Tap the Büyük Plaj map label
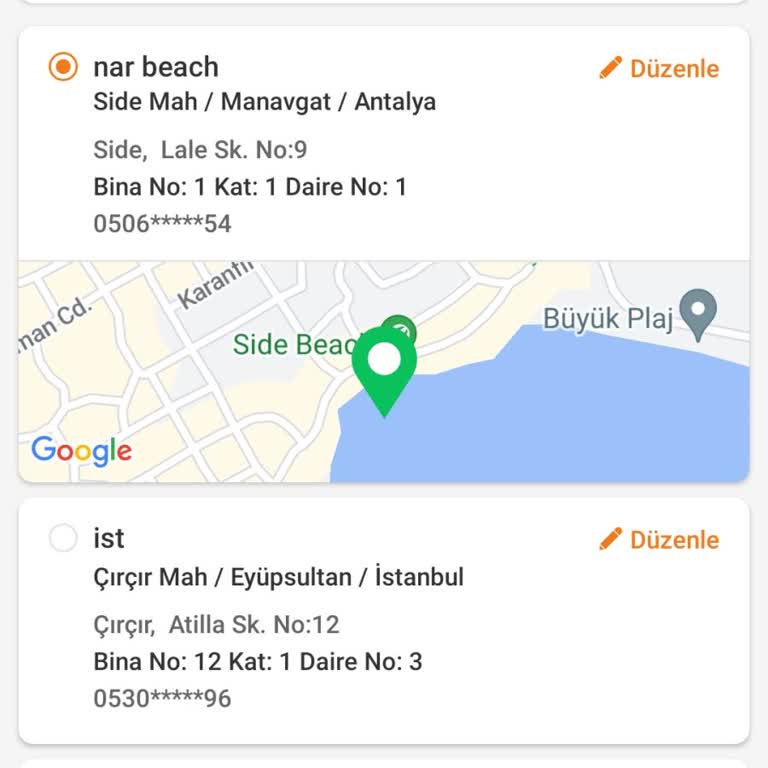Screen dimensions: 768x768 (608, 319)
